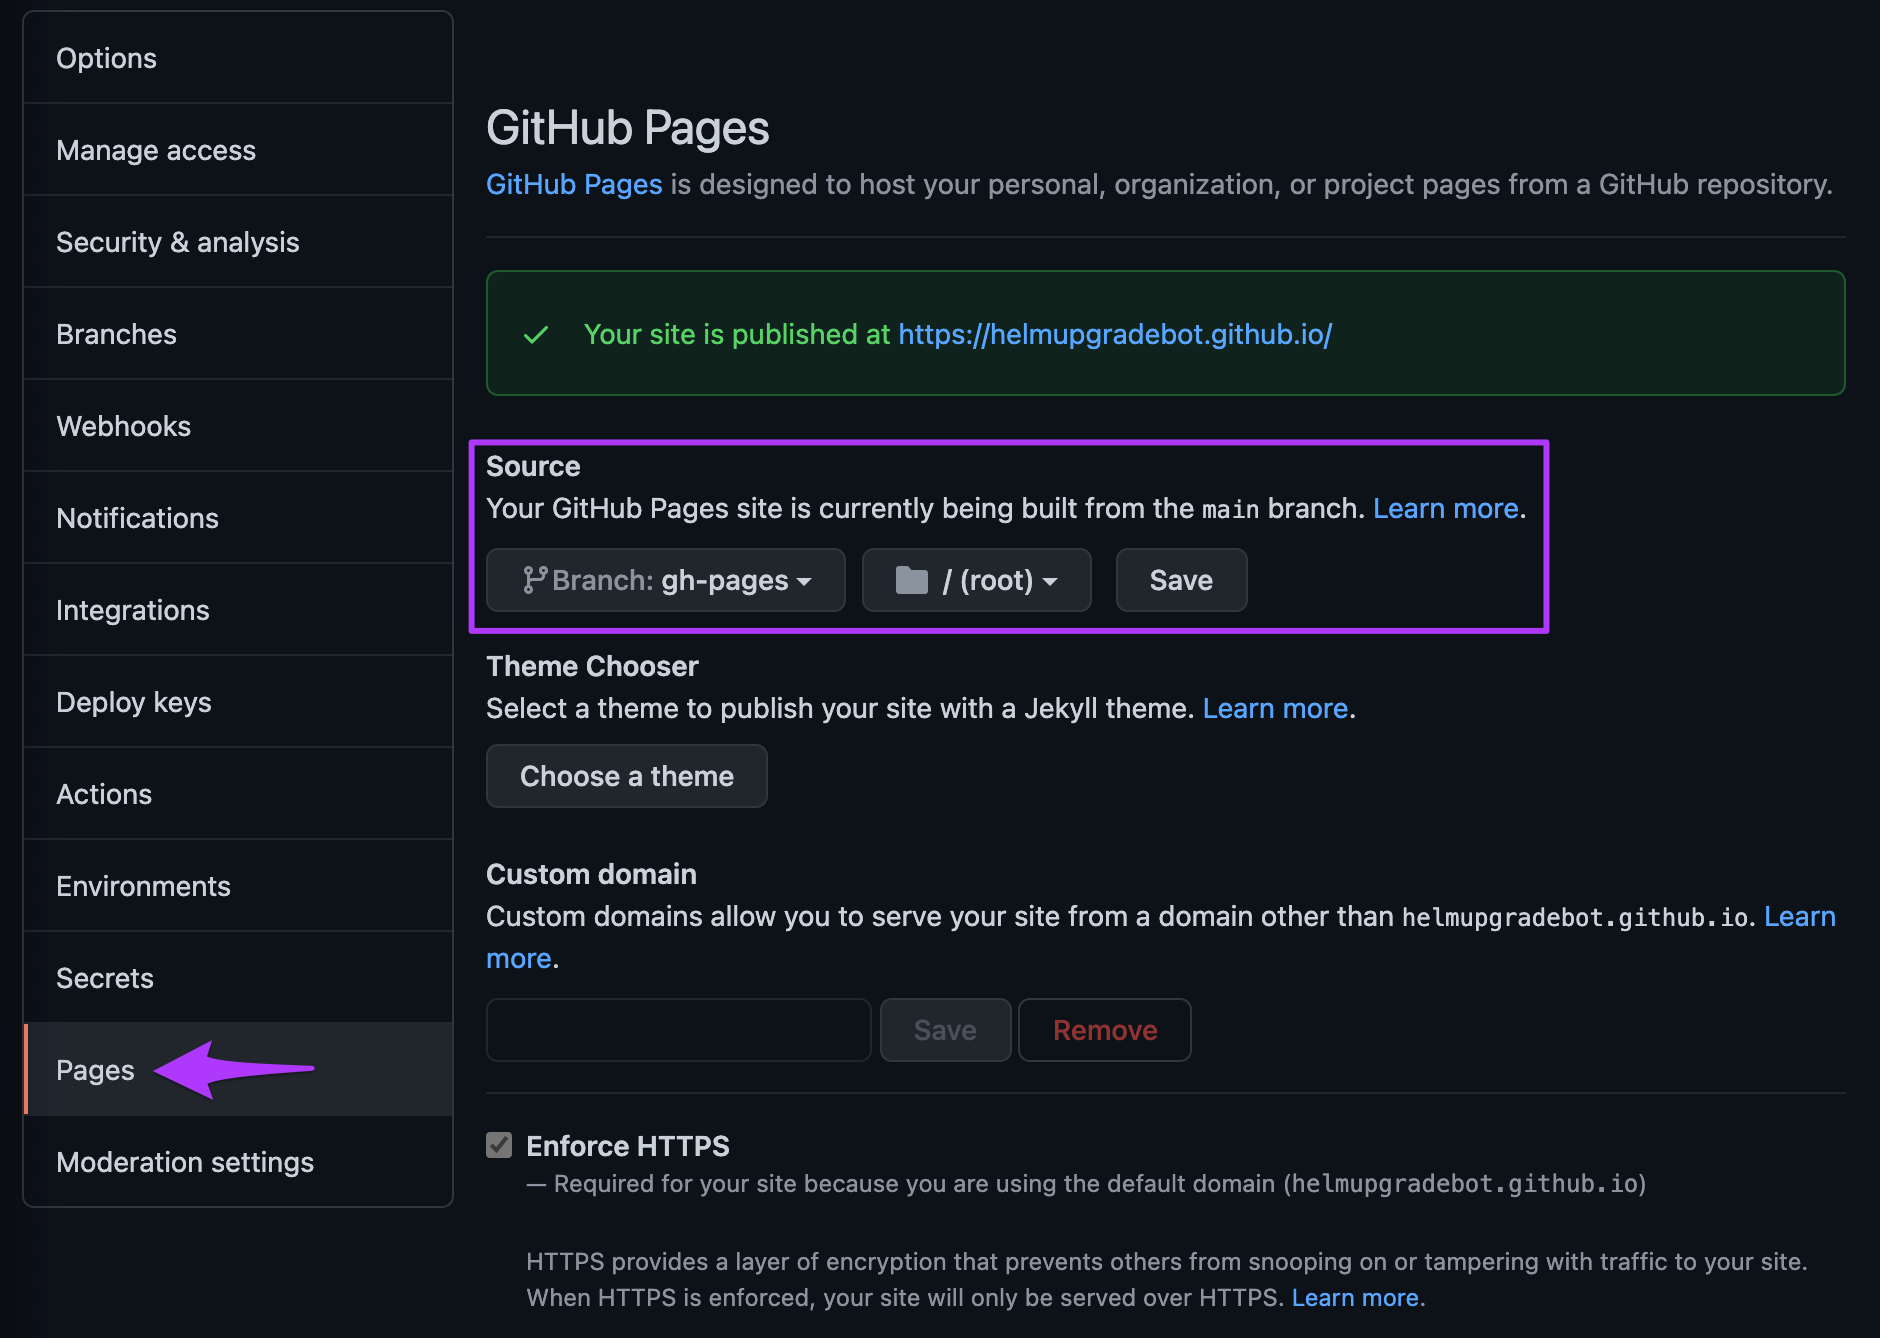Click the git branch icon

535,580
